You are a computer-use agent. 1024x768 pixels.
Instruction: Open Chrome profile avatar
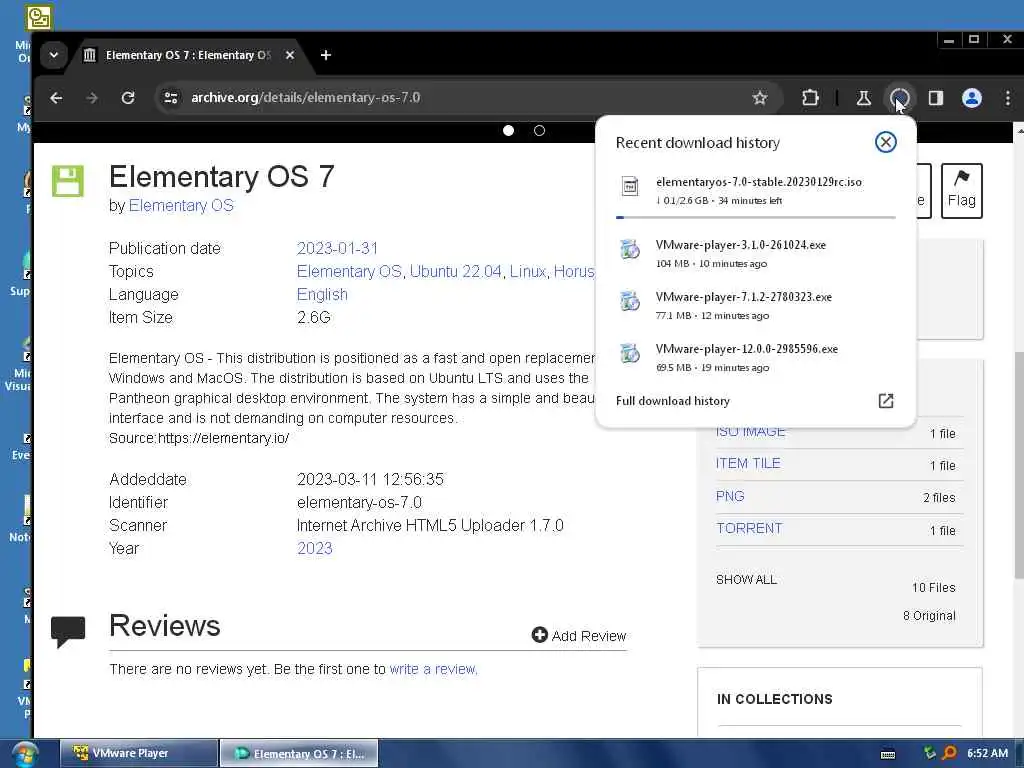(x=972, y=98)
